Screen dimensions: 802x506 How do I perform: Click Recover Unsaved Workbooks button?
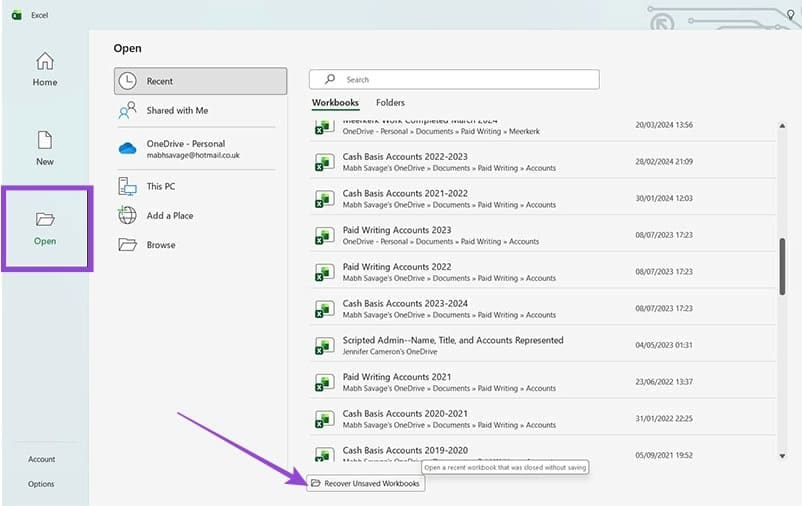(x=366, y=483)
